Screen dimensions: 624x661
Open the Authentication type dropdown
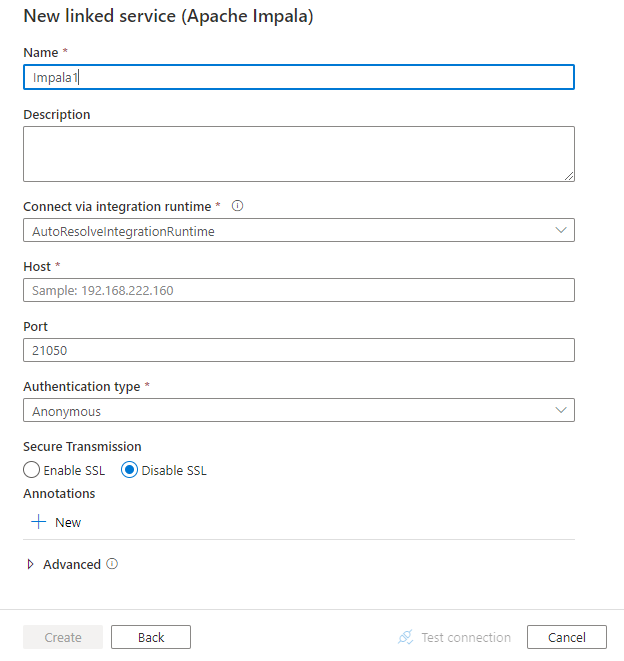(298, 411)
